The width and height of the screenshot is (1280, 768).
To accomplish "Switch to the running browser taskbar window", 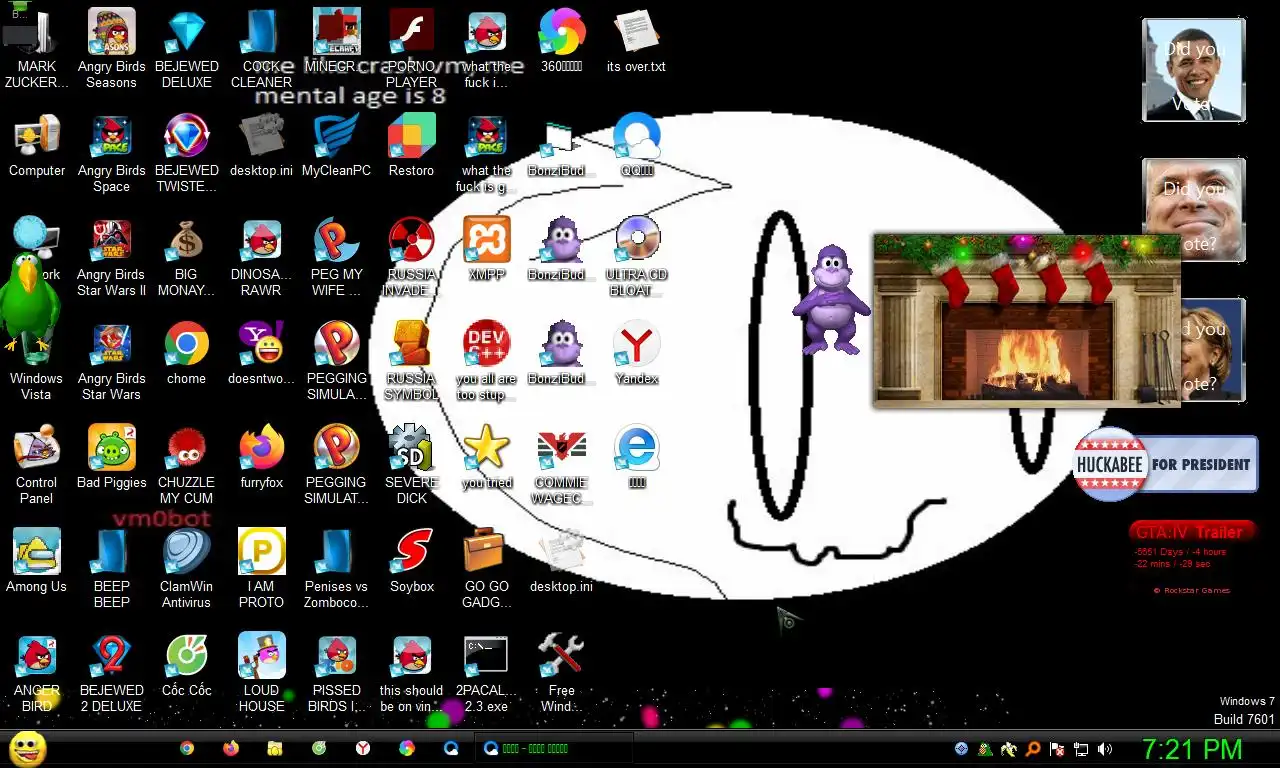I will tap(555, 748).
